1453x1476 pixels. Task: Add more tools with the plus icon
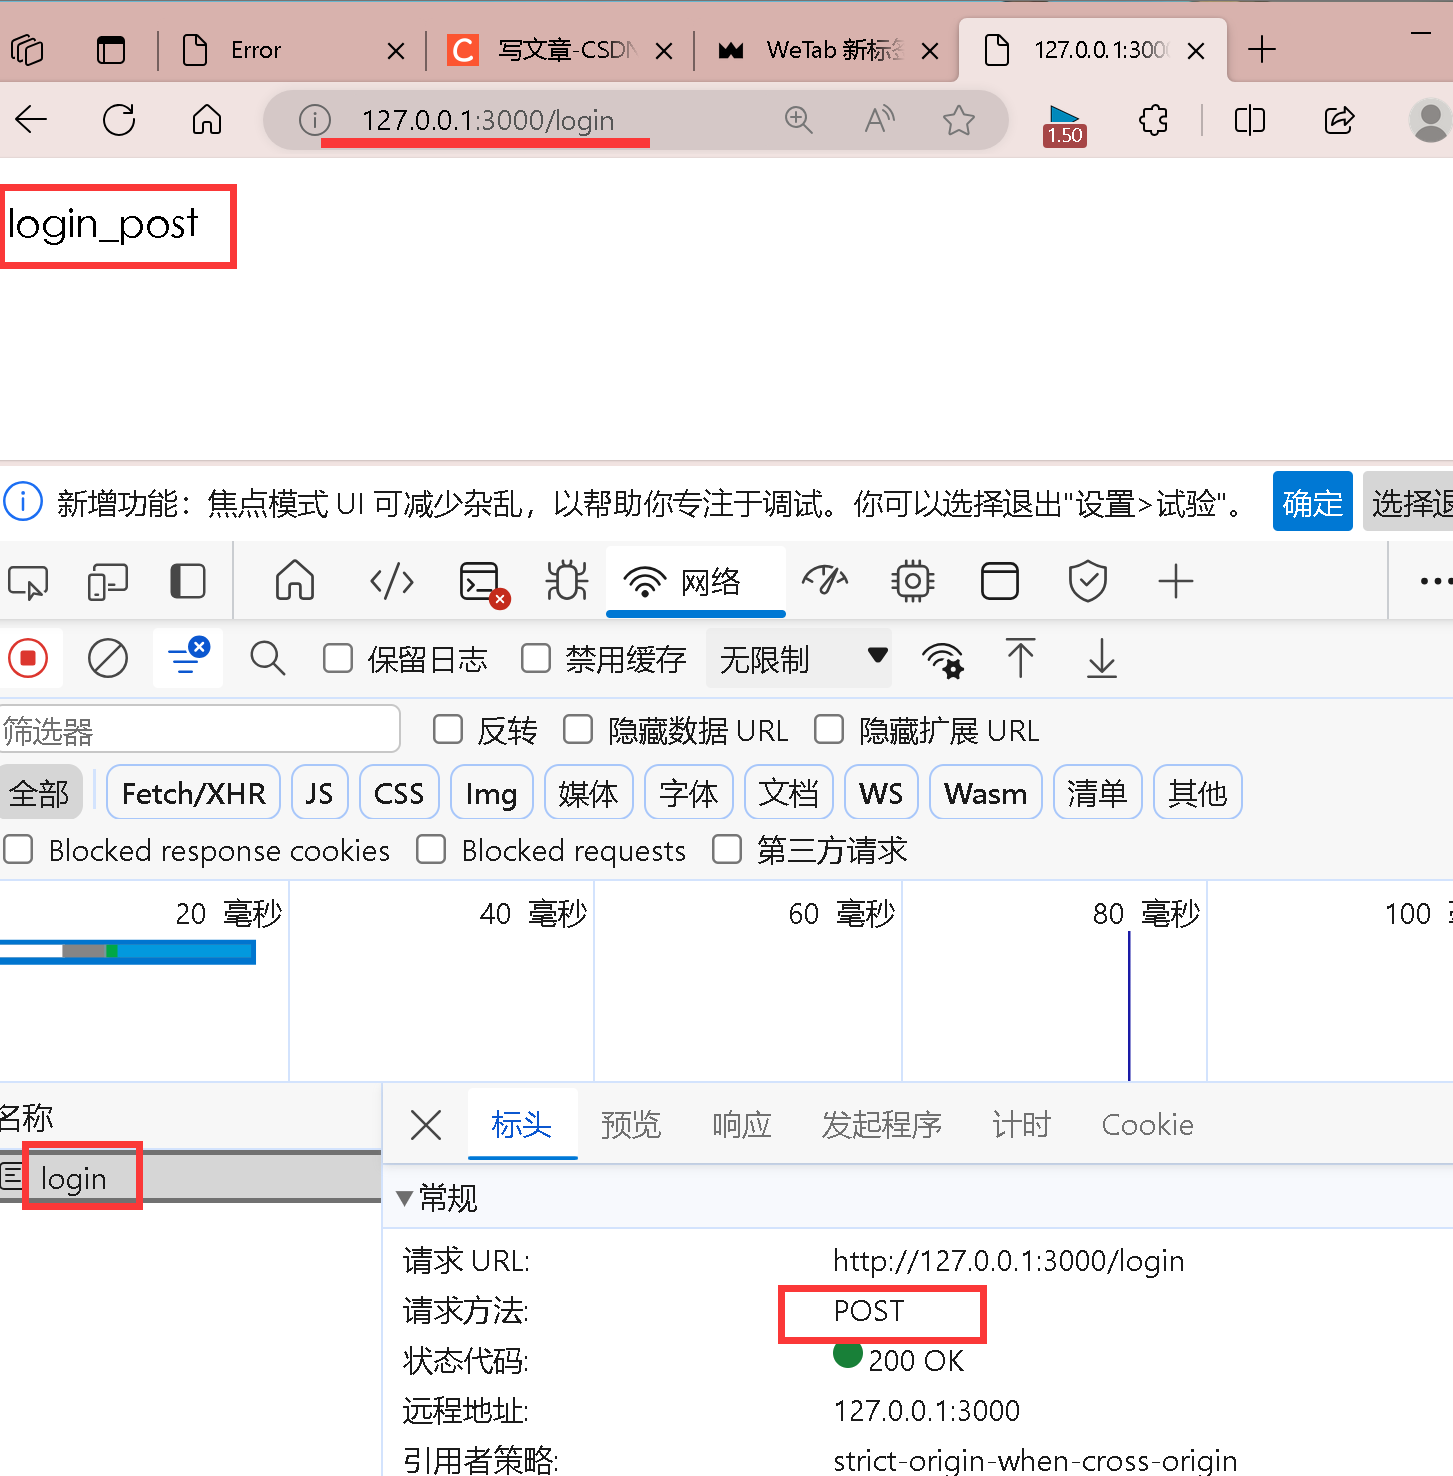click(x=1176, y=581)
